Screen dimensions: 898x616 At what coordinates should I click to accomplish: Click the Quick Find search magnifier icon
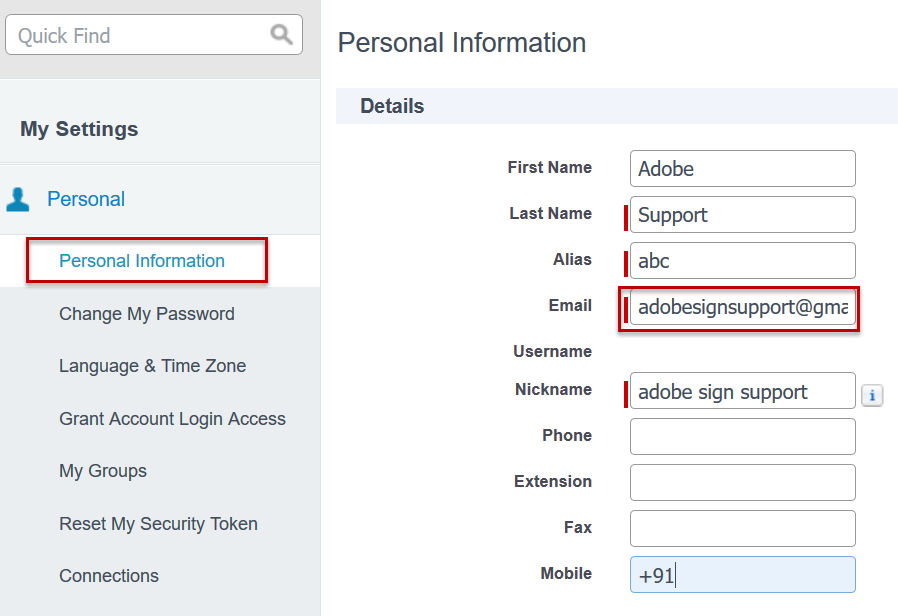coord(281,35)
